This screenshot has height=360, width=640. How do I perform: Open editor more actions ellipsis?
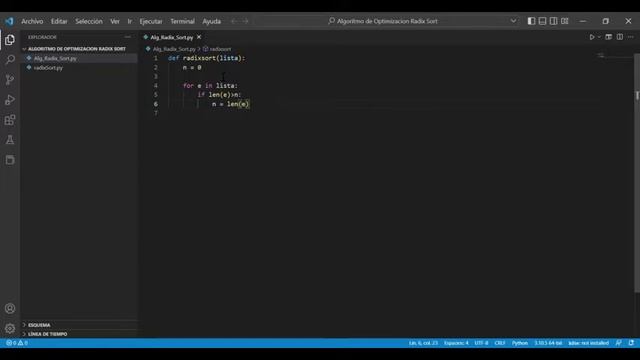click(x=631, y=37)
